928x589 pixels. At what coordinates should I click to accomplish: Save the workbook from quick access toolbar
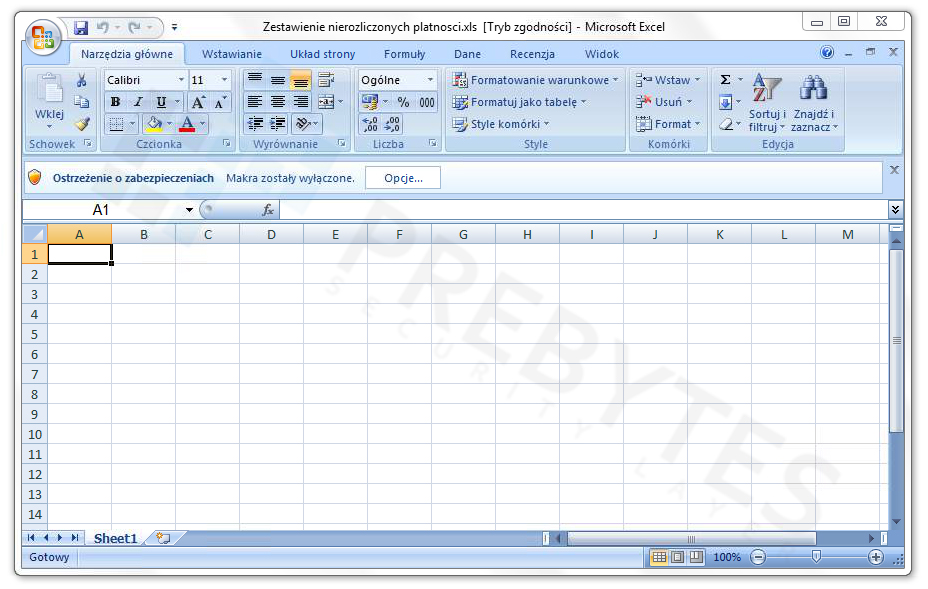(x=81, y=27)
